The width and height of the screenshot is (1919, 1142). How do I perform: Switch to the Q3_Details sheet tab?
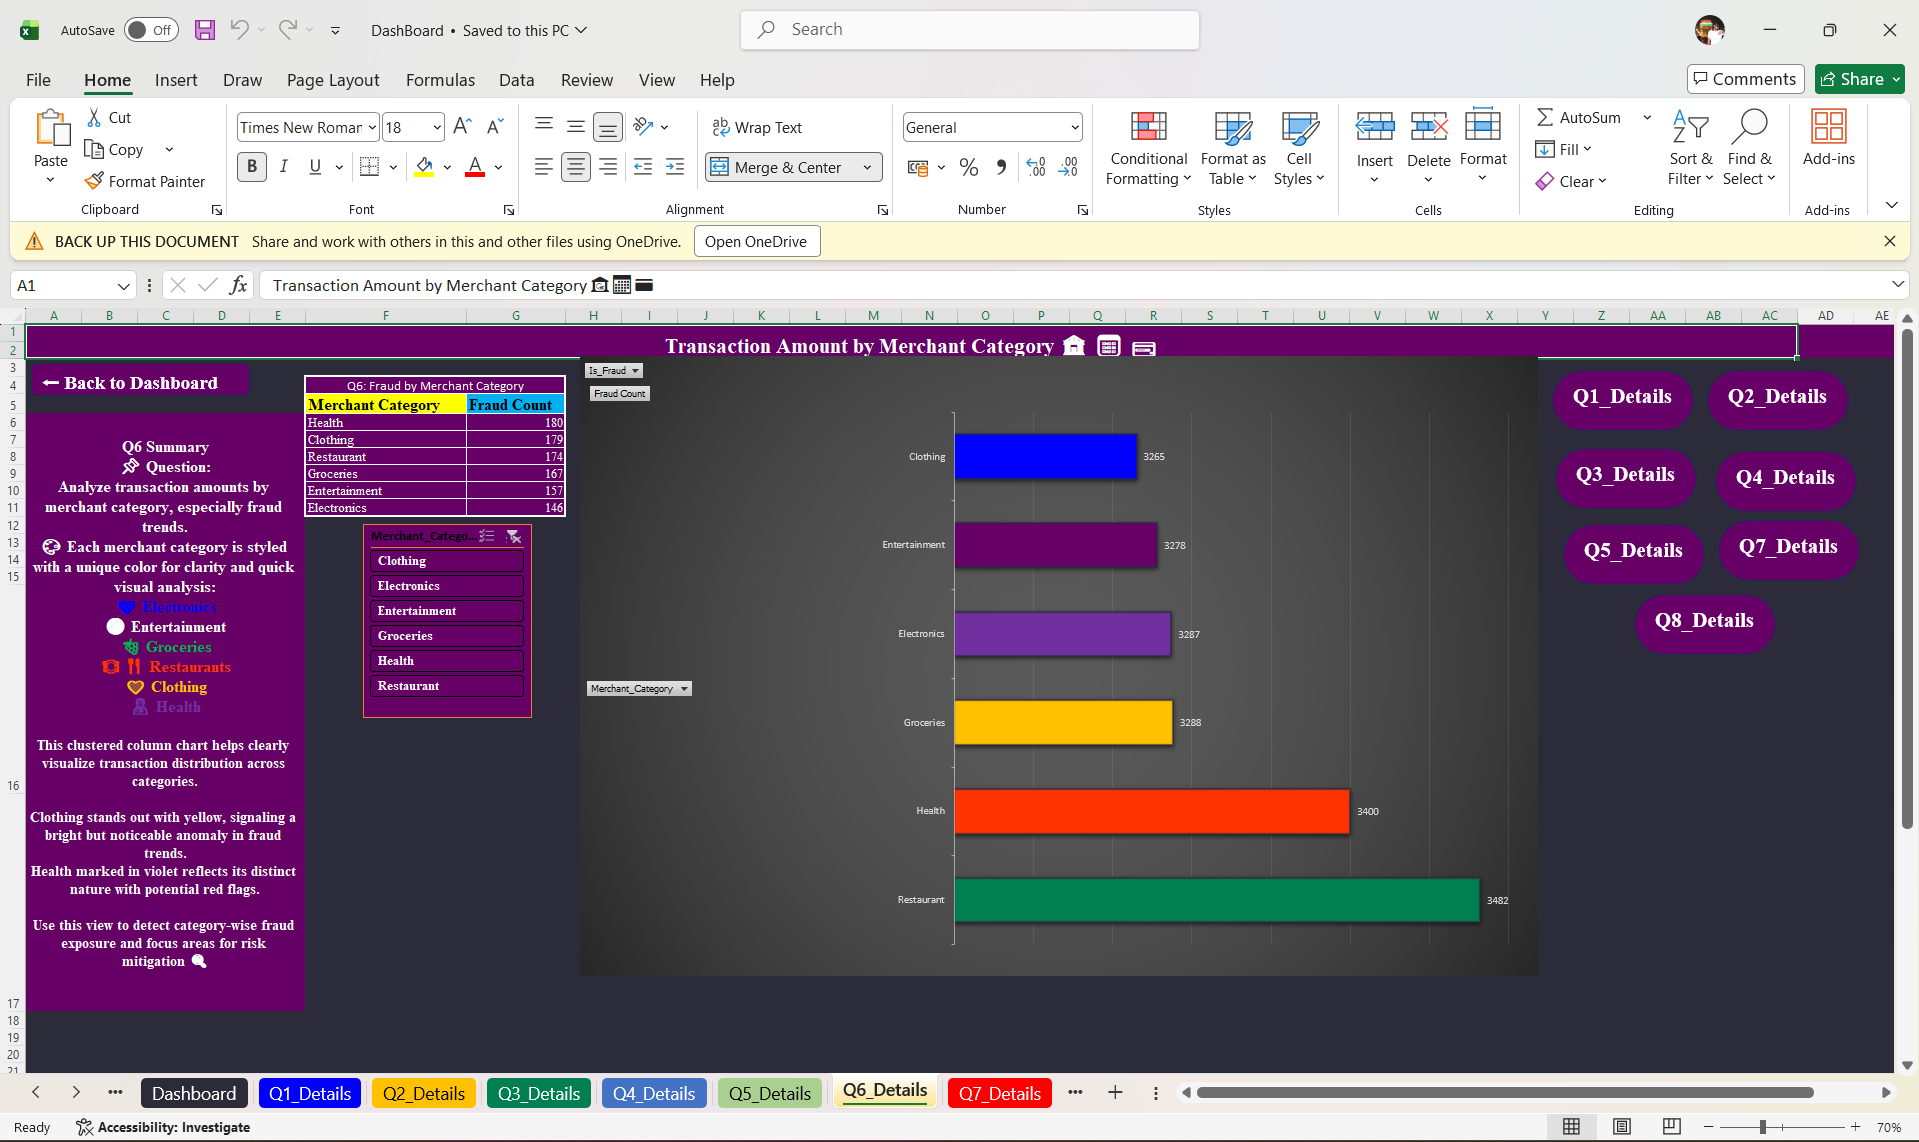coord(539,1093)
